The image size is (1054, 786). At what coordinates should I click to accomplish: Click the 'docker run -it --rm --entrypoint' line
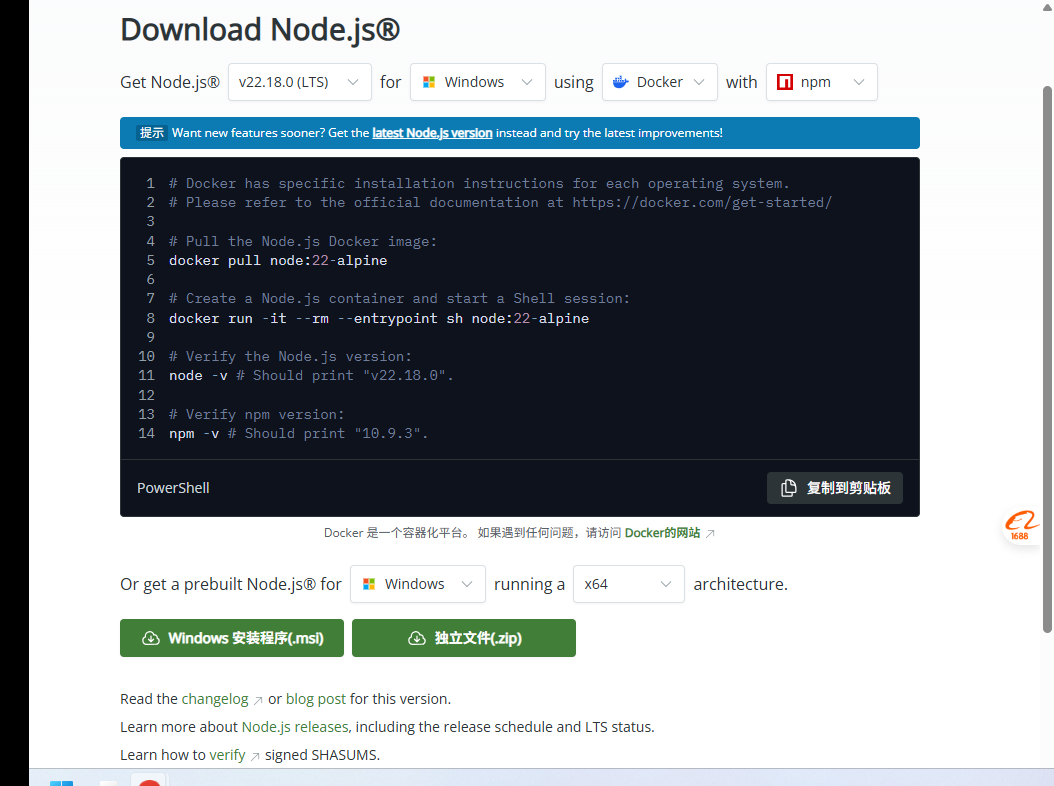point(378,318)
